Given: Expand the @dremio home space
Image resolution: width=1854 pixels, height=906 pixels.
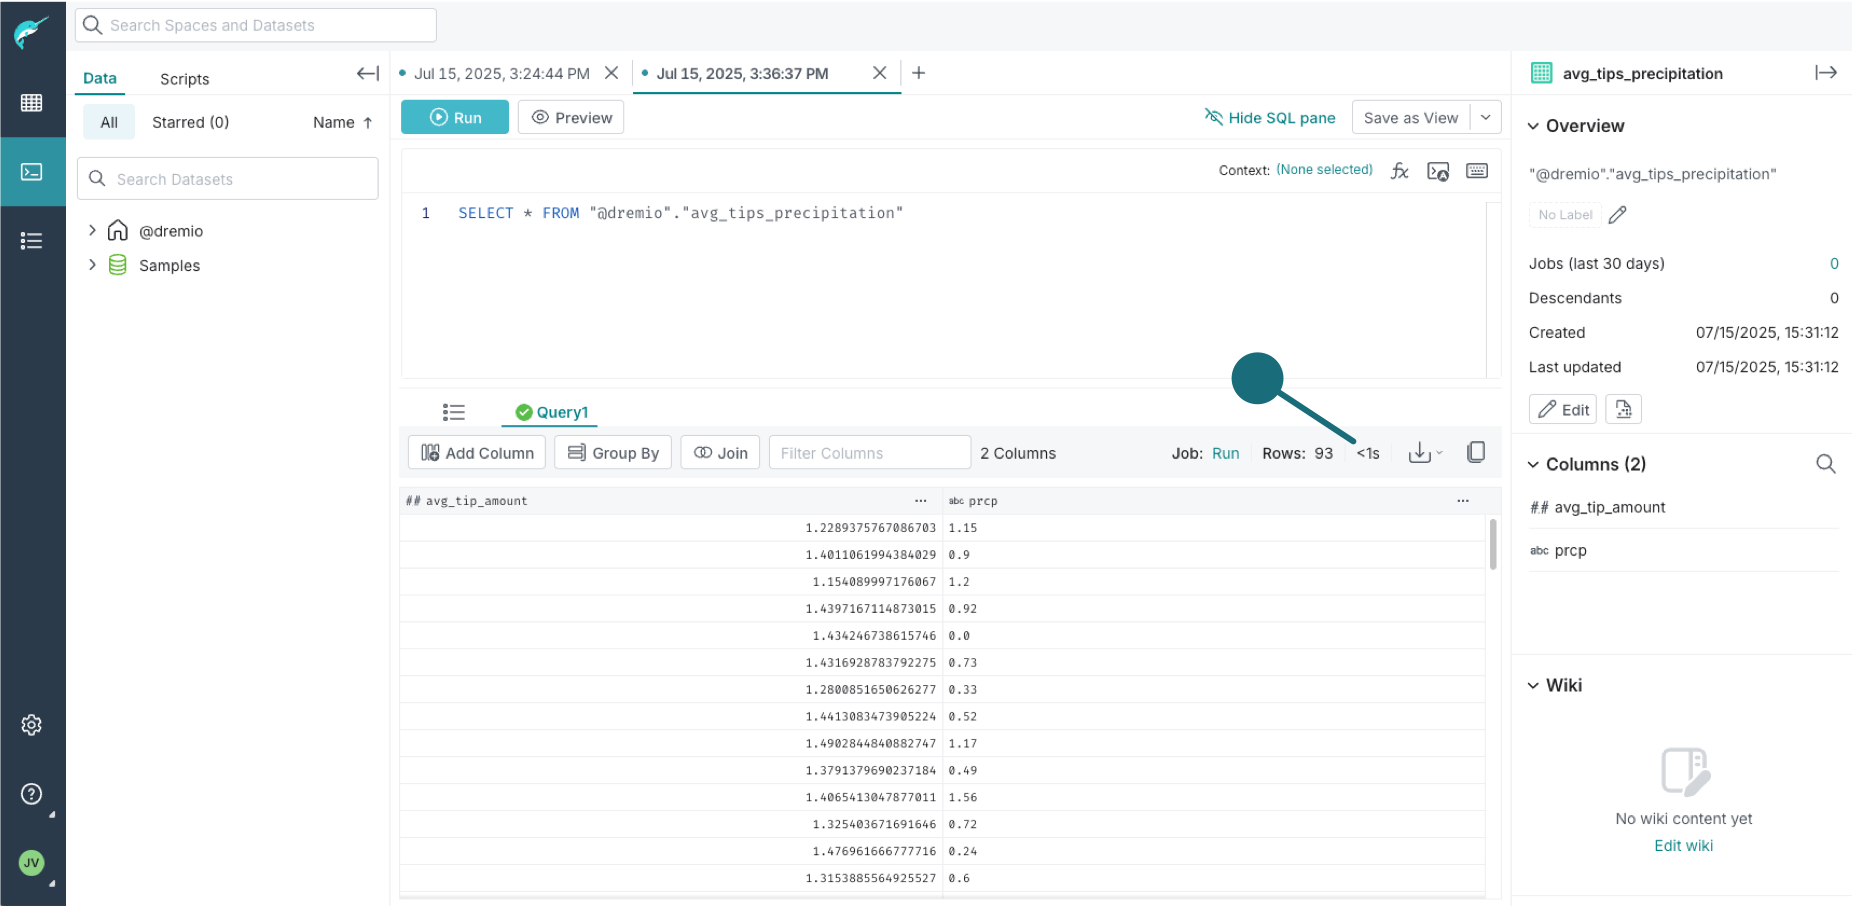Looking at the screenshot, I should [92, 230].
